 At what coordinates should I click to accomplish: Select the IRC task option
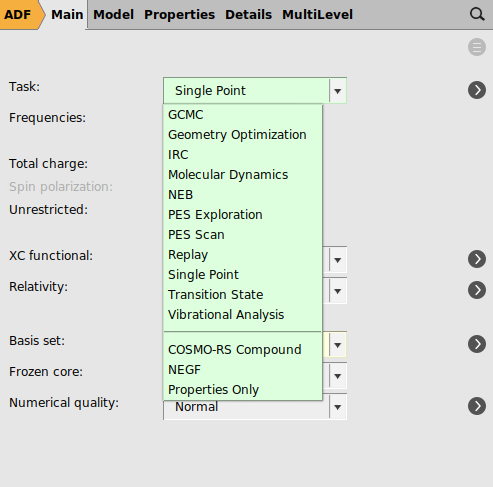click(243, 155)
